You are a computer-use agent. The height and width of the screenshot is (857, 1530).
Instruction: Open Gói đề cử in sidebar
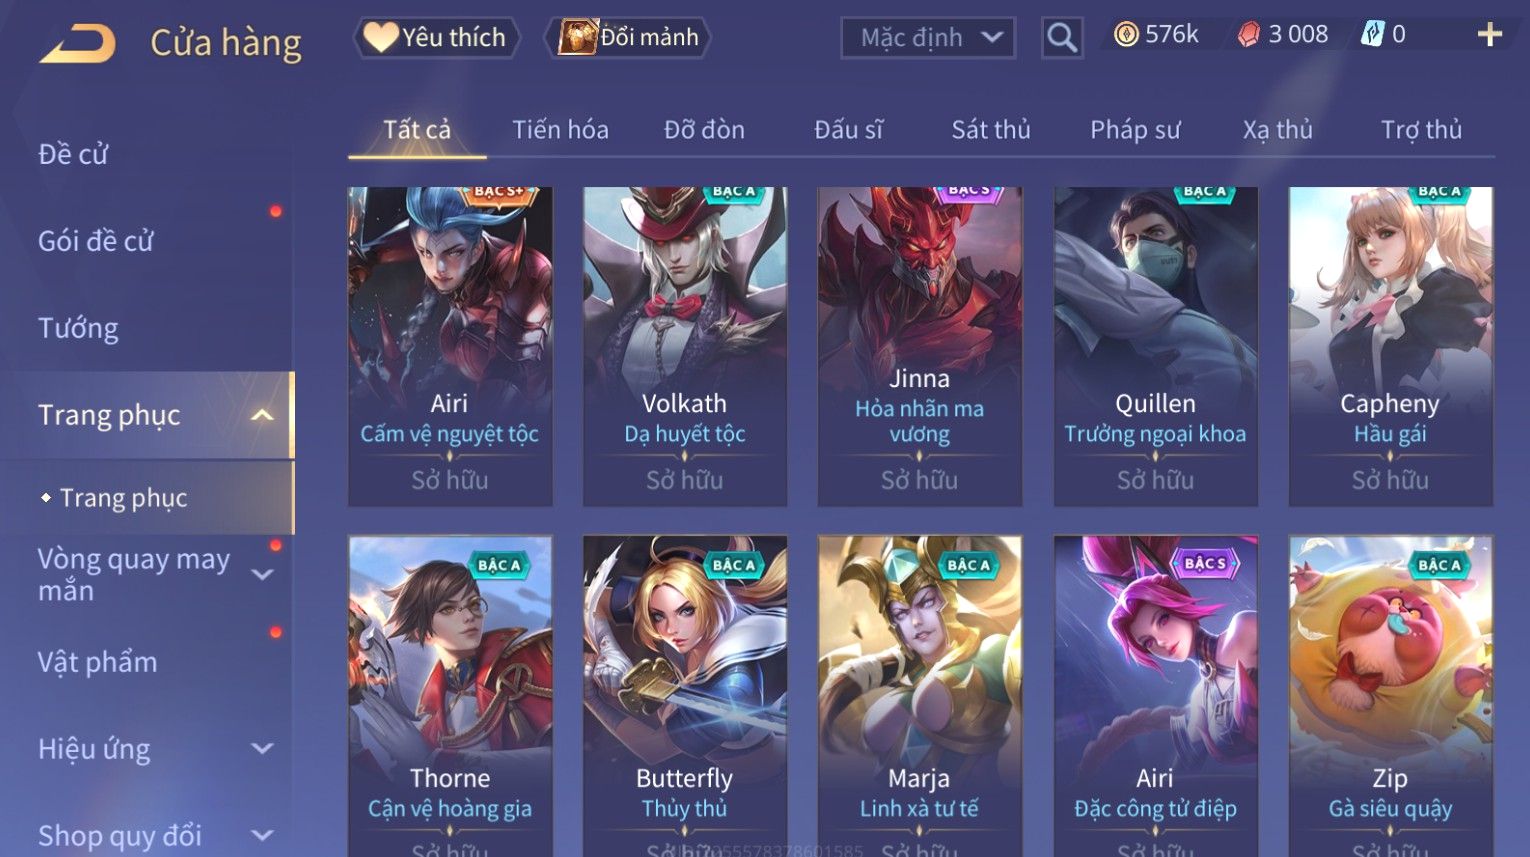coord(96,241)
